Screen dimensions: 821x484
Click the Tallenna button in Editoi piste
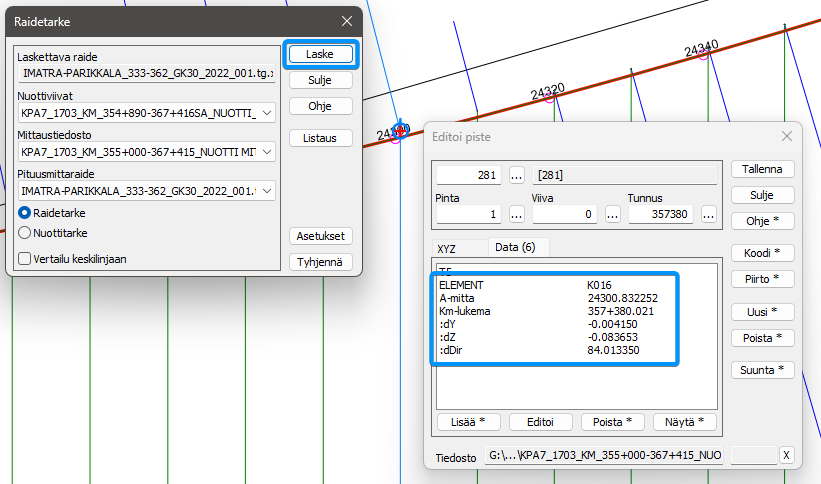763,169
